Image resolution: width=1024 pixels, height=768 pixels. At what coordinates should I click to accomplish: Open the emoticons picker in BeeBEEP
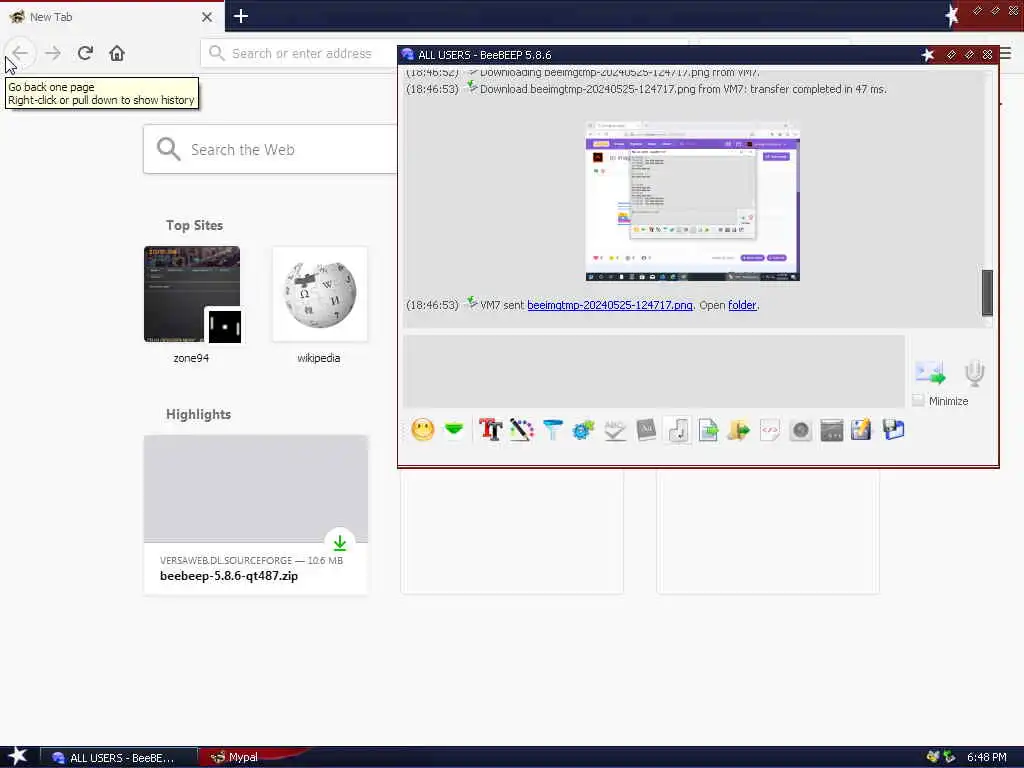[x=423, y=430]
